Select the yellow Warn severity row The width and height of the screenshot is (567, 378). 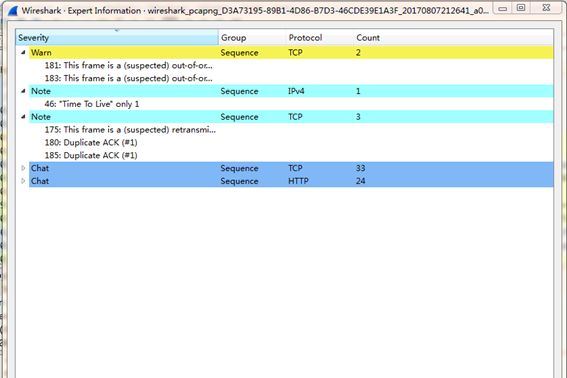(x=291, y=52)
